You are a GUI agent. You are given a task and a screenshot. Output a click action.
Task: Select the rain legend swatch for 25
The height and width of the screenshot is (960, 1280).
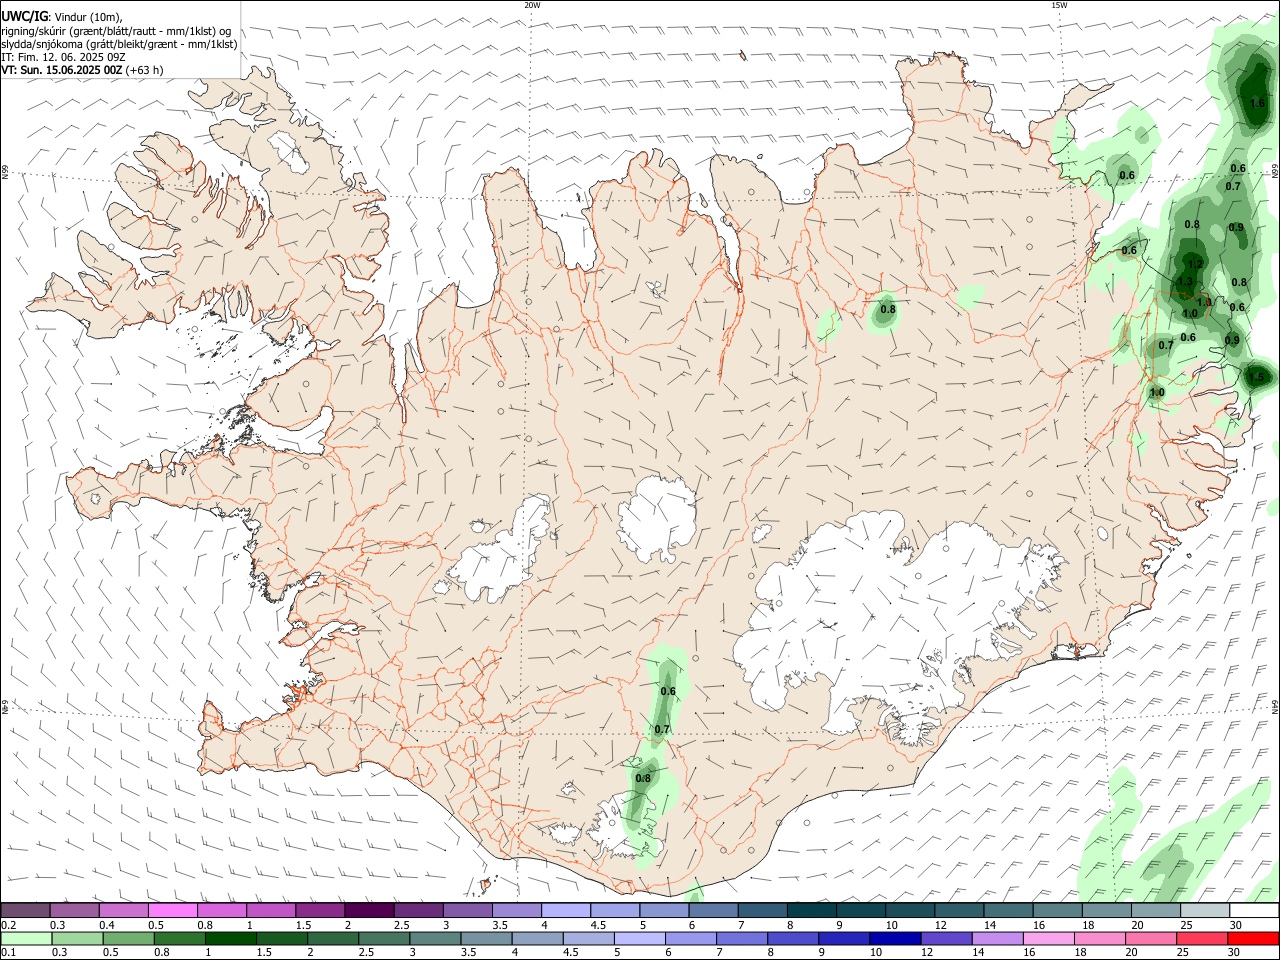point(1200,939)
